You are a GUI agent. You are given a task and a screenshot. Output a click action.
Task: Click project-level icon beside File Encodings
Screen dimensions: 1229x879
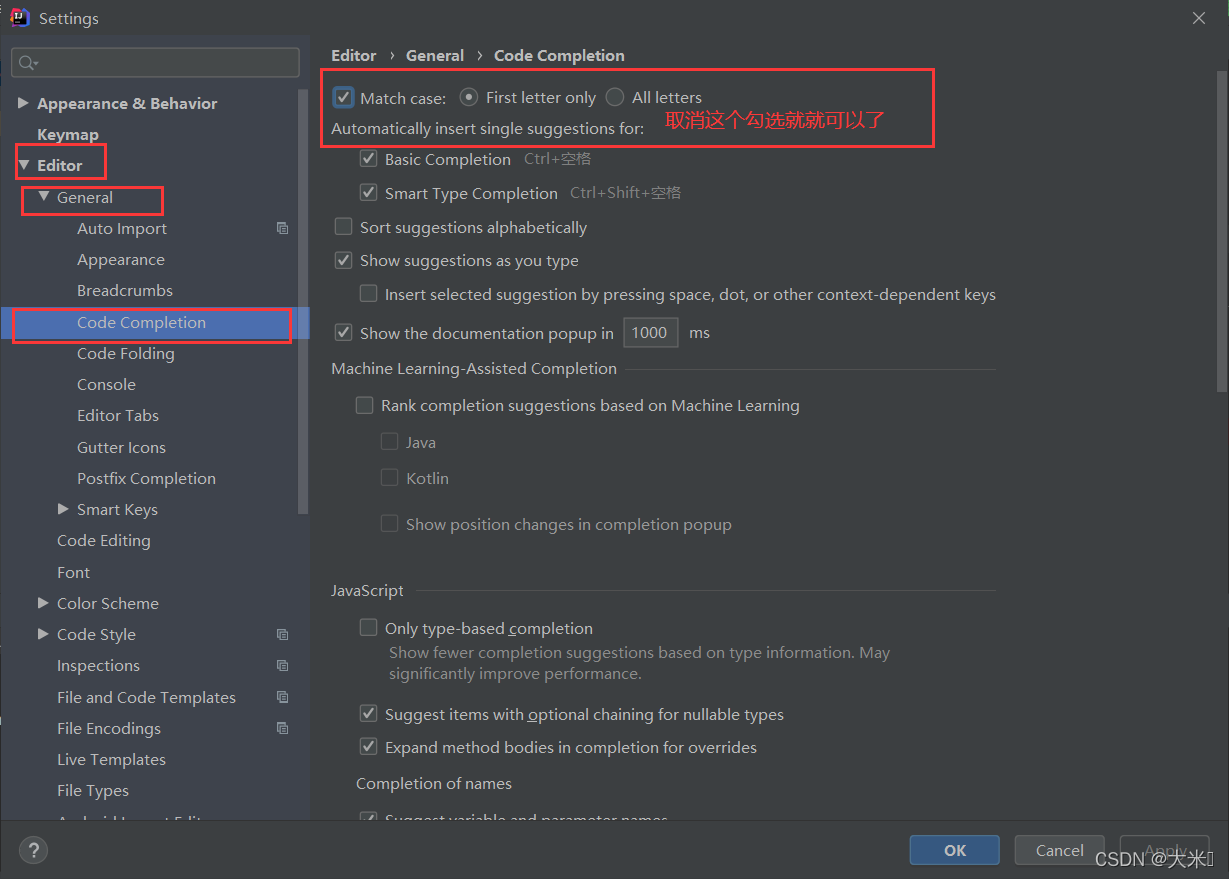coord(282,729)
